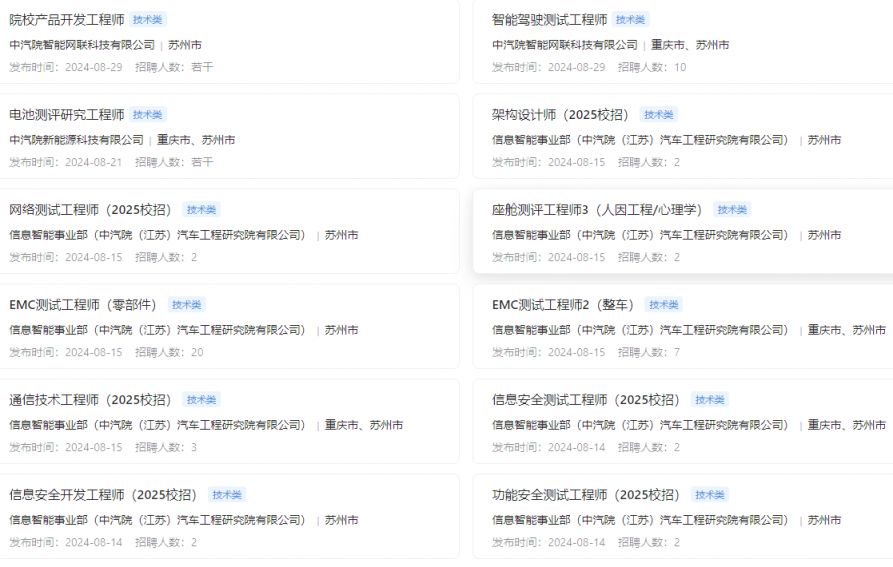Open the 院校产品开发工程师 job posting
893x567 pixels.
[x=67, y=20]
